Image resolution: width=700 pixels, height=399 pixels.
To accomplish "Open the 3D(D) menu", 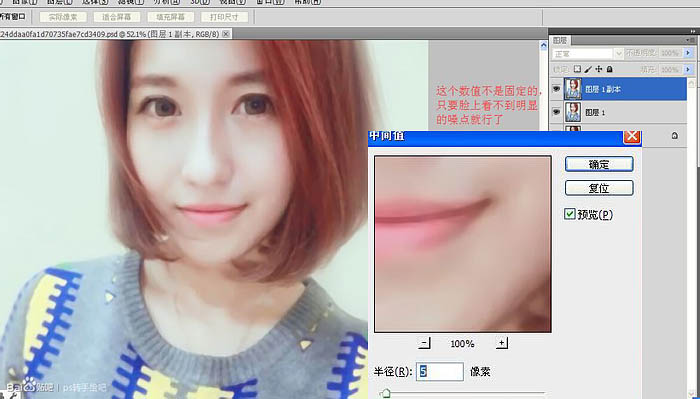I will [x=200, y=2].
